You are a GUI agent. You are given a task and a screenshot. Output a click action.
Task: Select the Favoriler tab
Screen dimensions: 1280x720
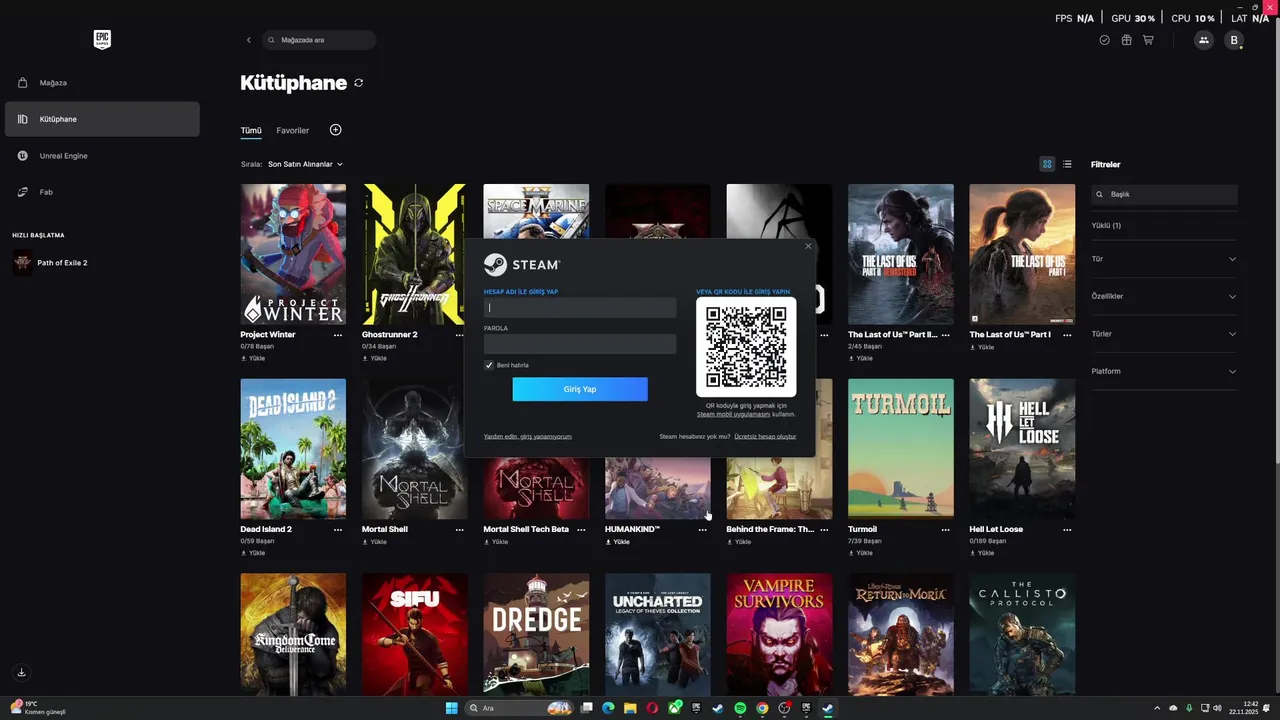point(293,130)
